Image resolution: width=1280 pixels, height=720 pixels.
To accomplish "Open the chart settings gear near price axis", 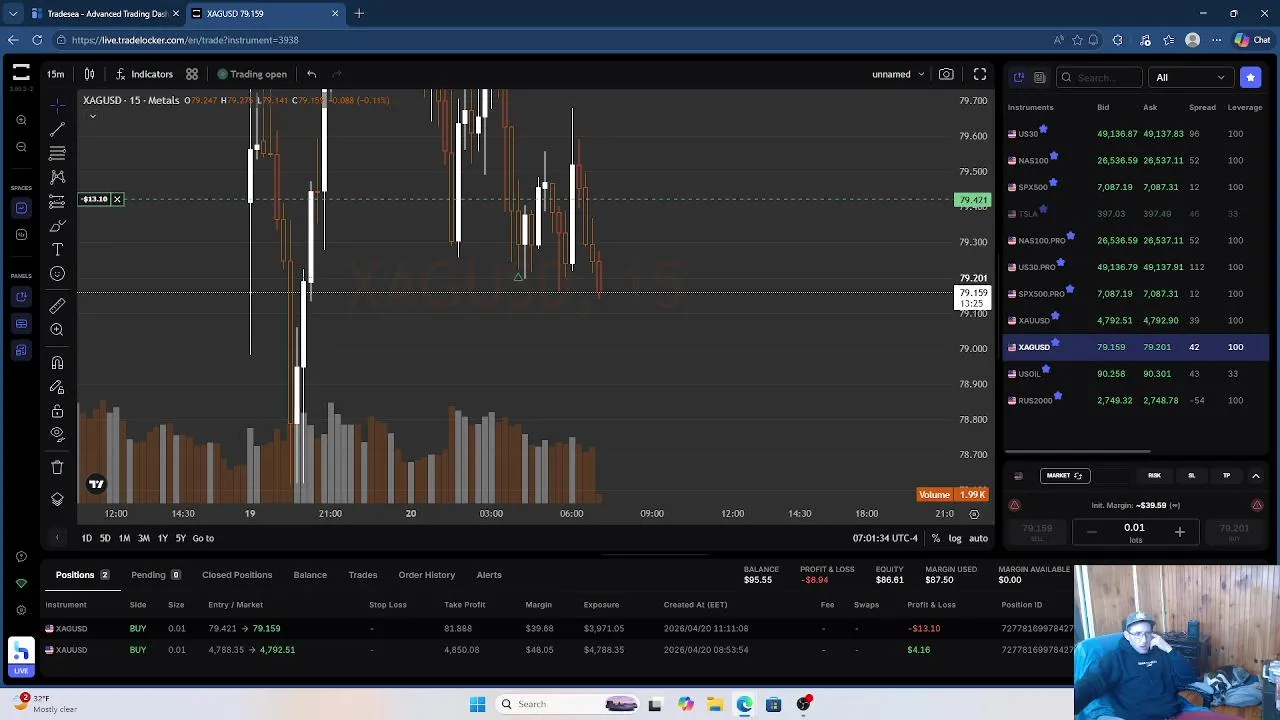I will tap(974, 513).
